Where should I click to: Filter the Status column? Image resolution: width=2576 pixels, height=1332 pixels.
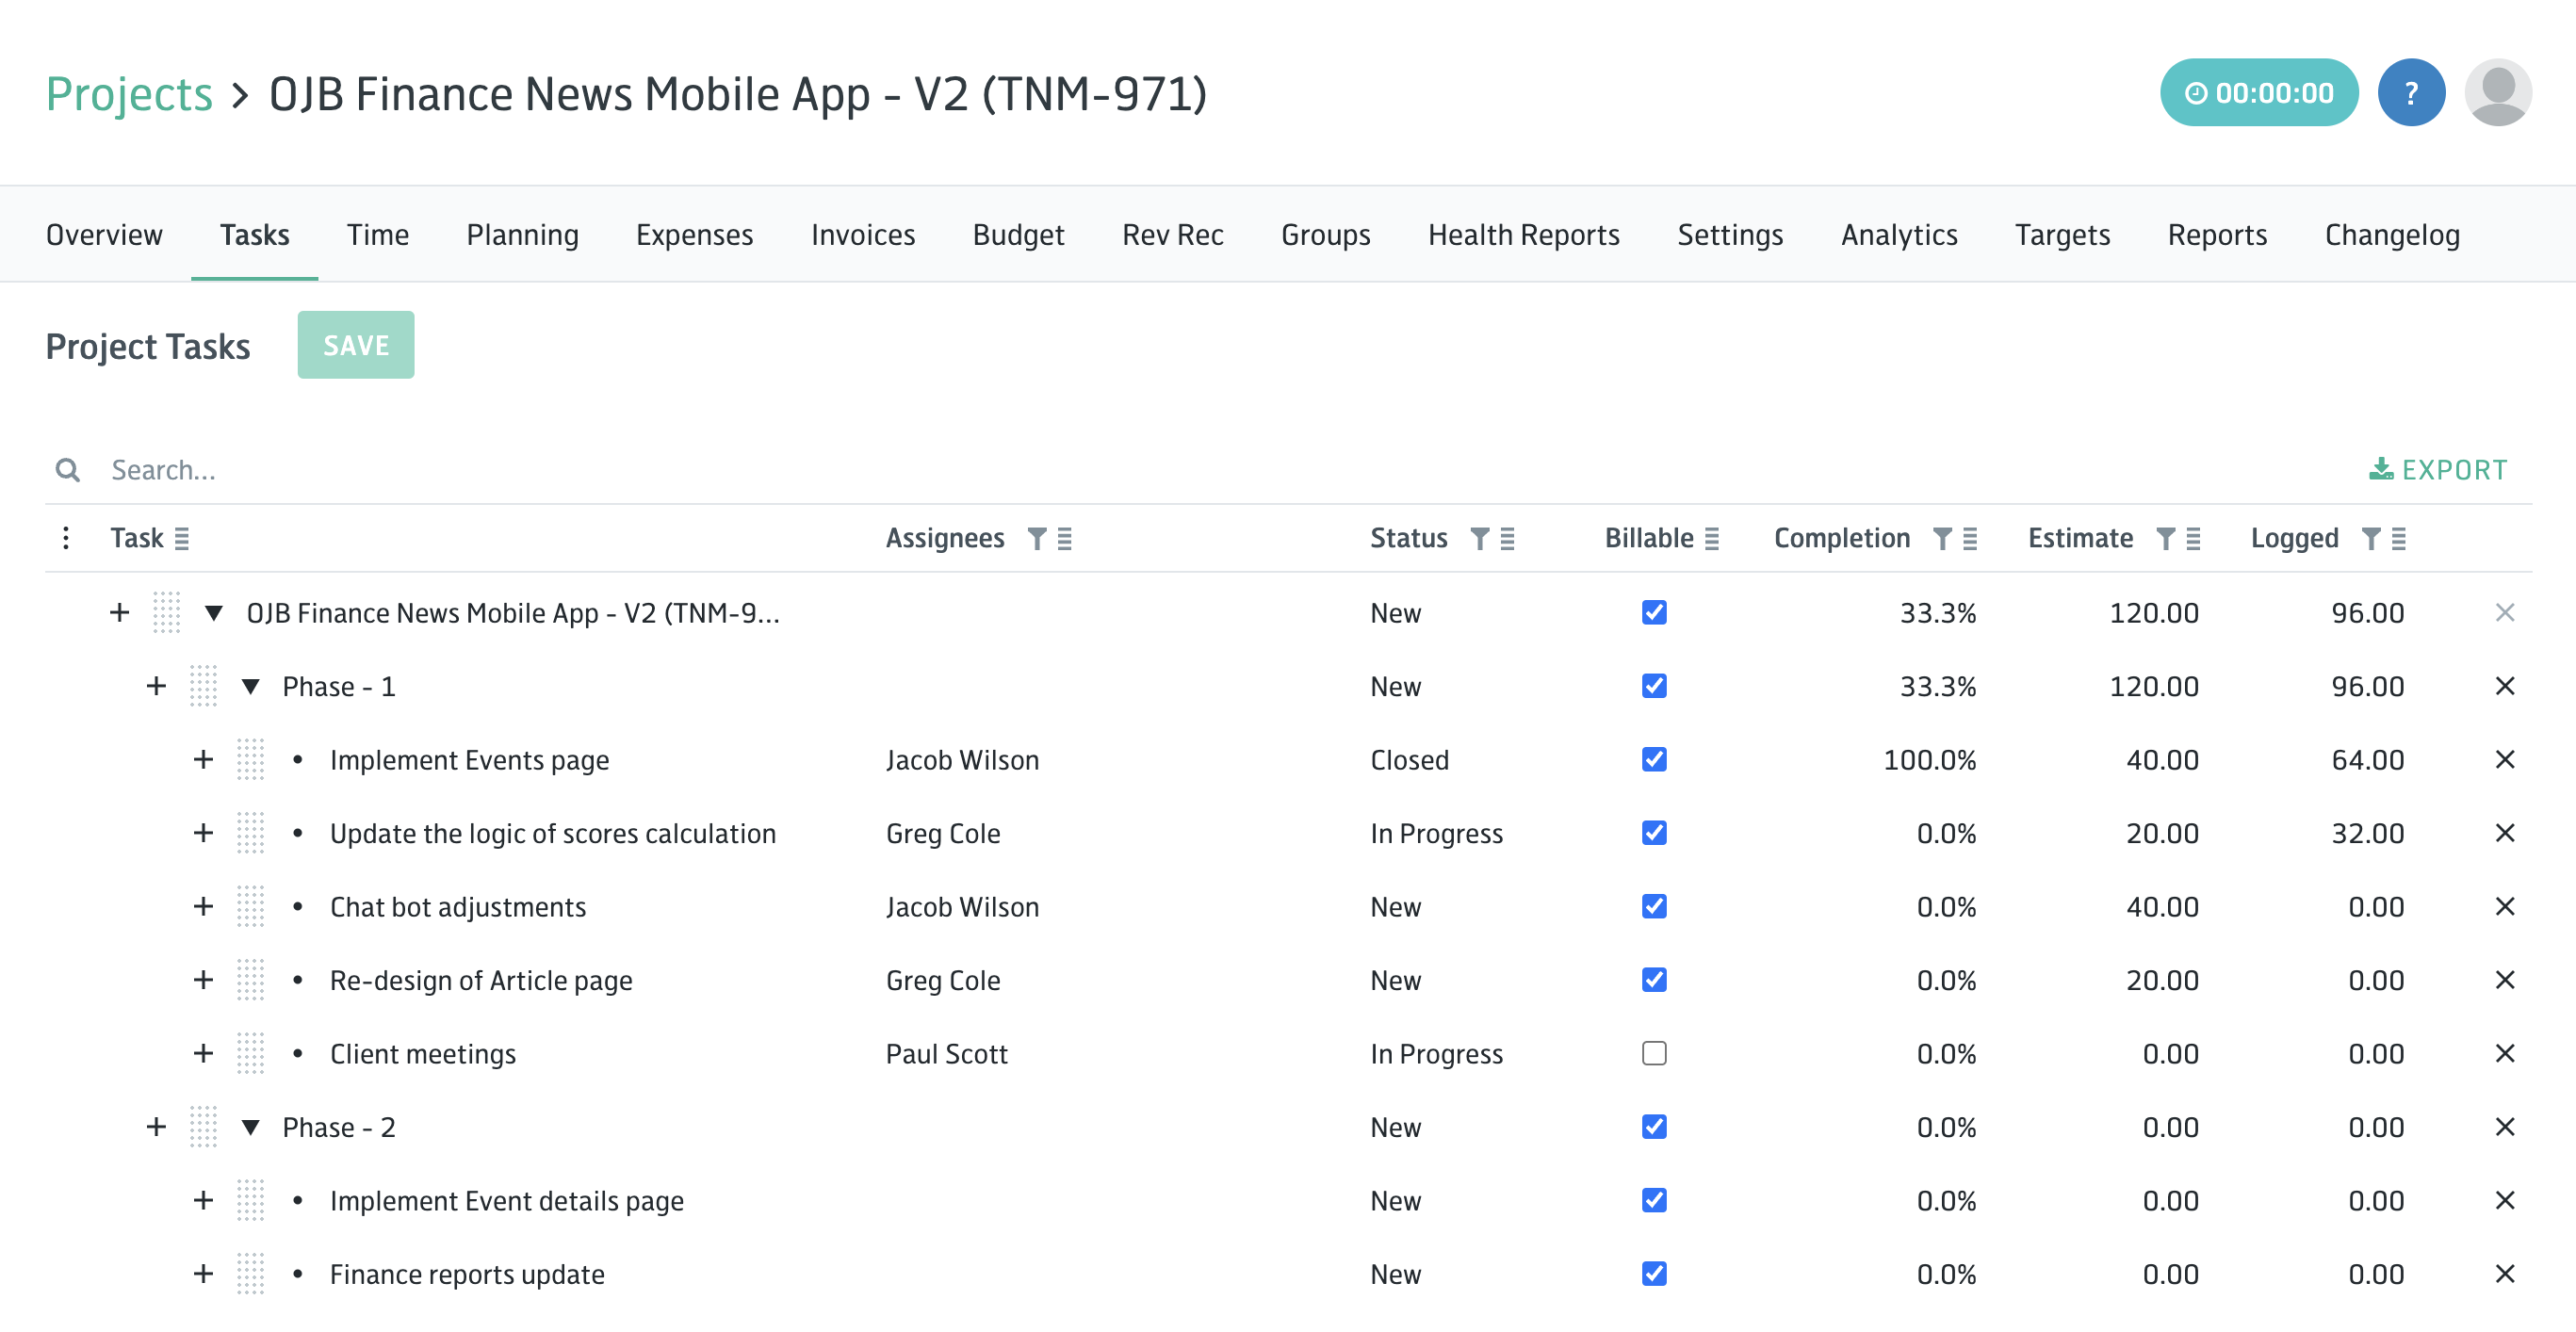tap(1480, 539)
